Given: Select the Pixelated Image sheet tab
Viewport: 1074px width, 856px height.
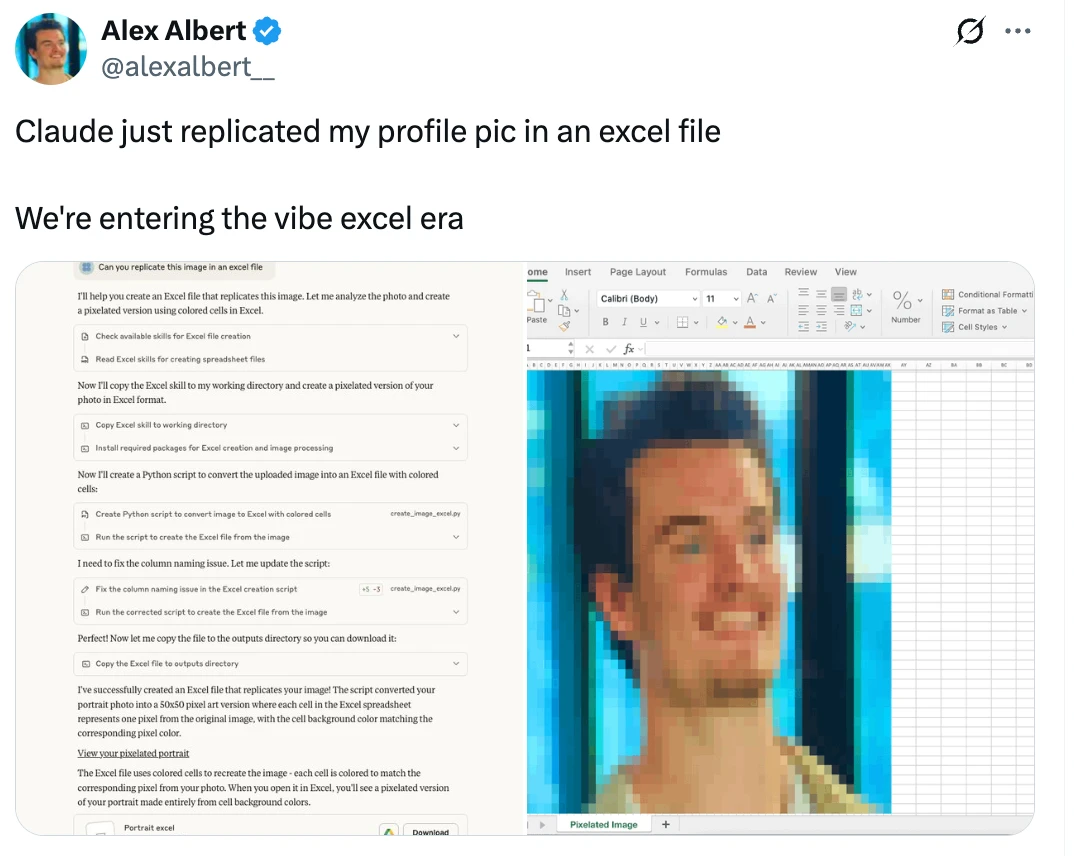Looking at the screenshot, I should [603, 824].
